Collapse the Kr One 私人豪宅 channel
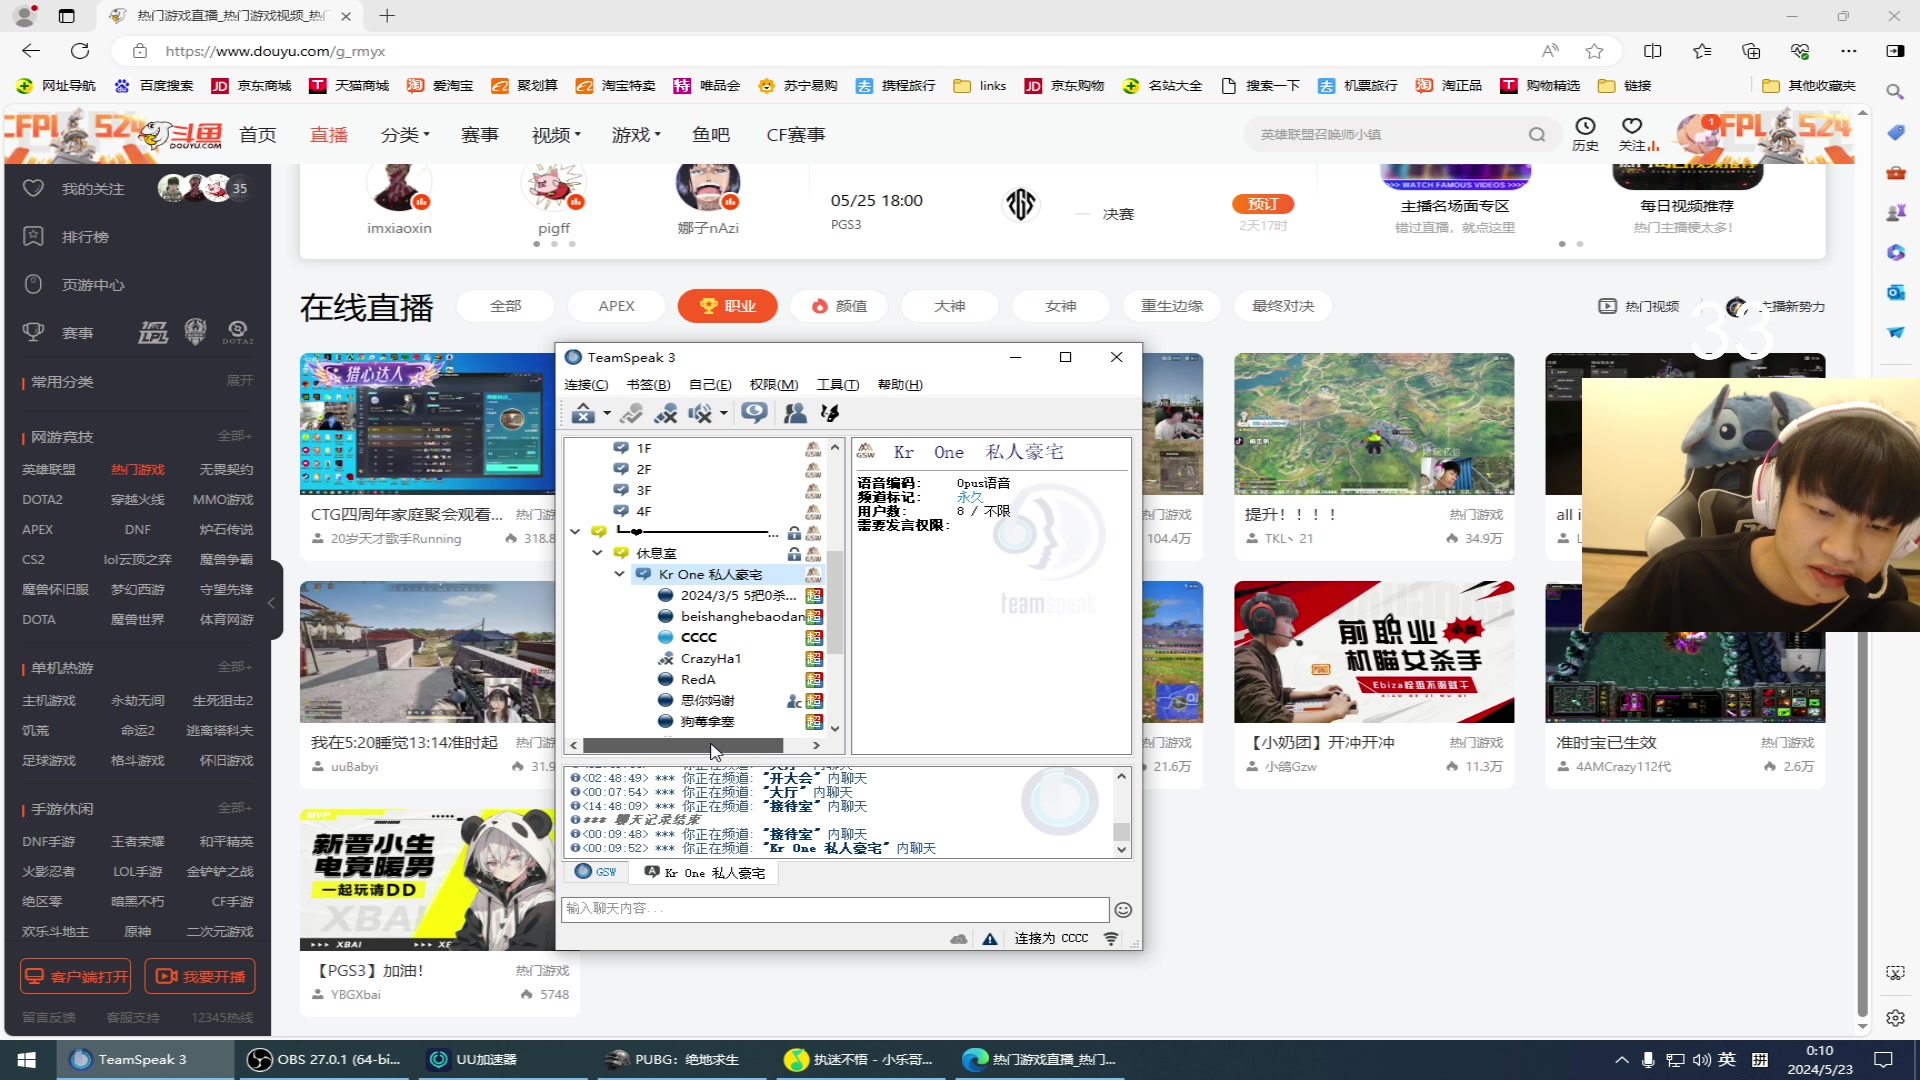1920x1080 pixels. click(x=619, y=574)
